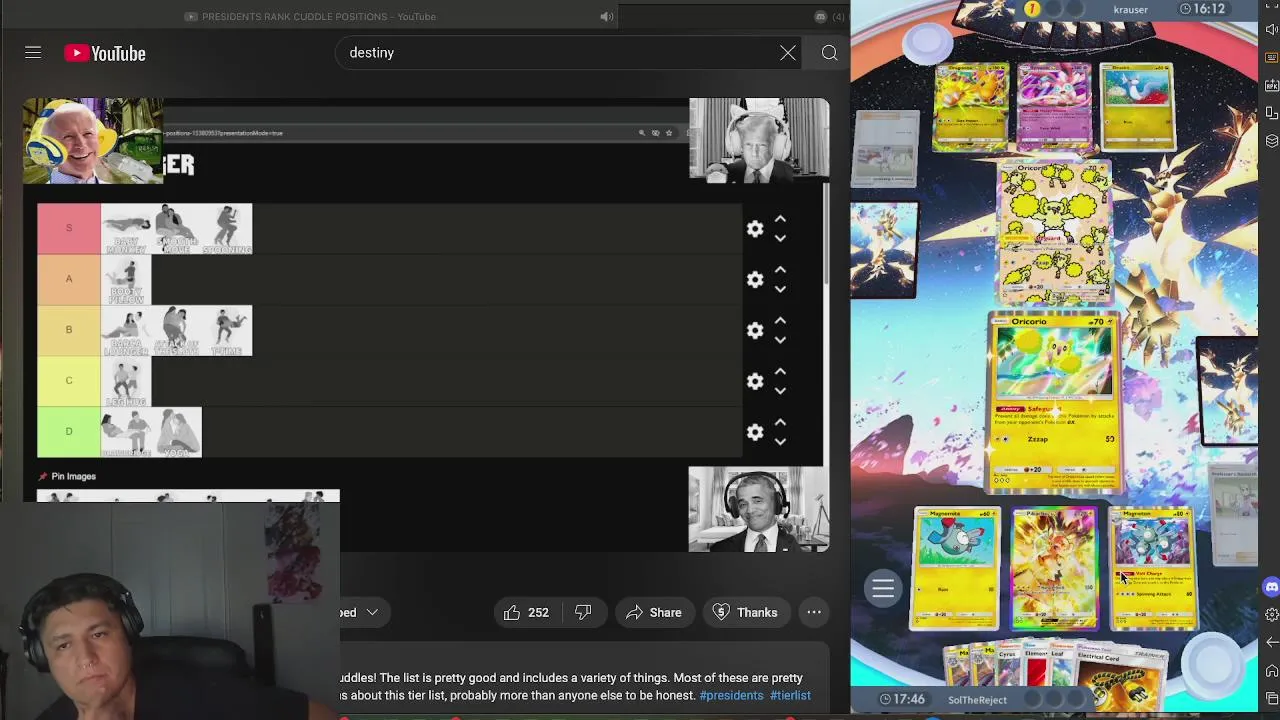
Task: Move C tier row down
Action: (x=780, y=391)
